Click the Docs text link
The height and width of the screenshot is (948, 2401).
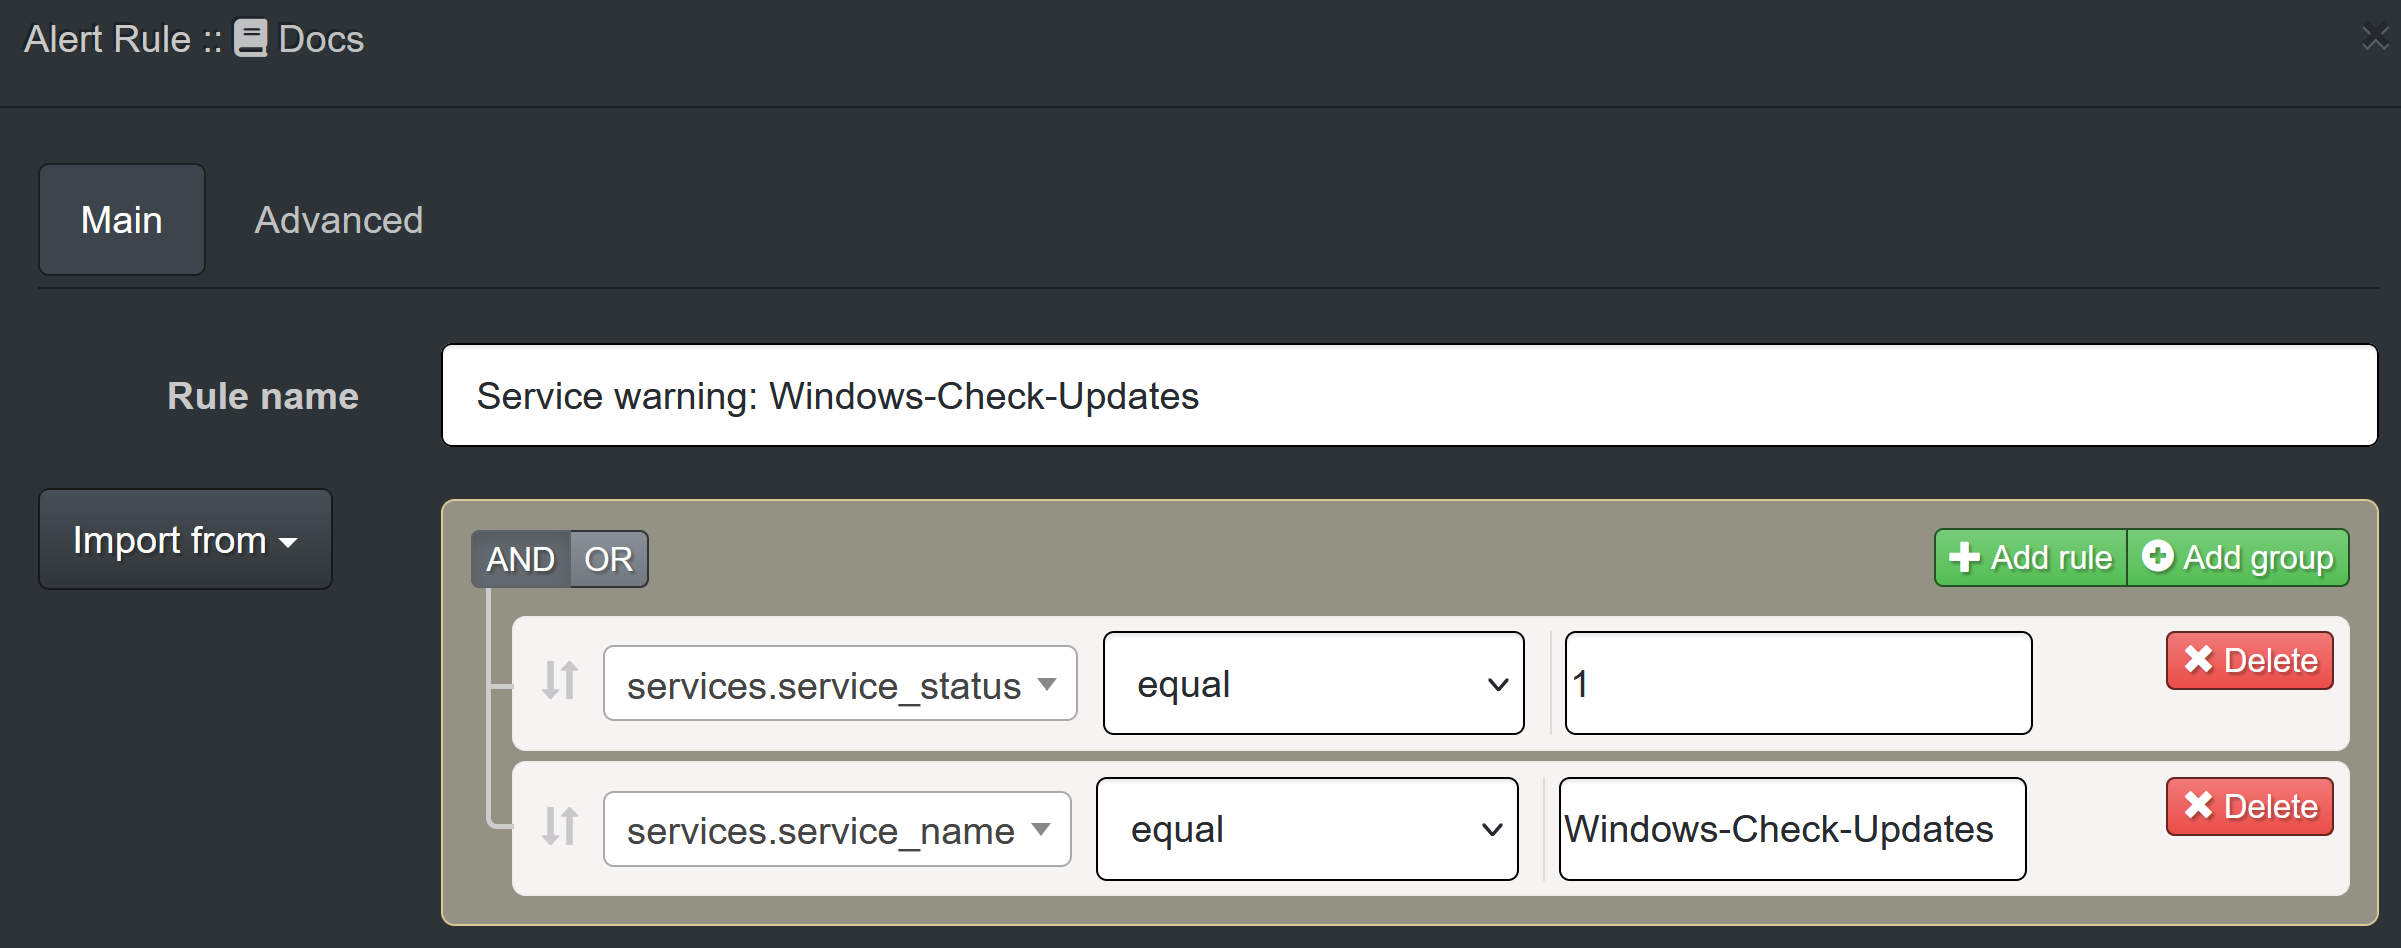tap(321, 39)
